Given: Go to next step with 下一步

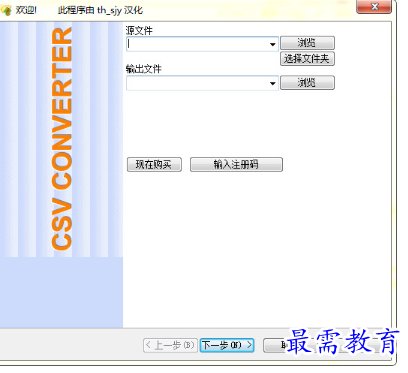Looking at the screenshot, I should (227, 345).
